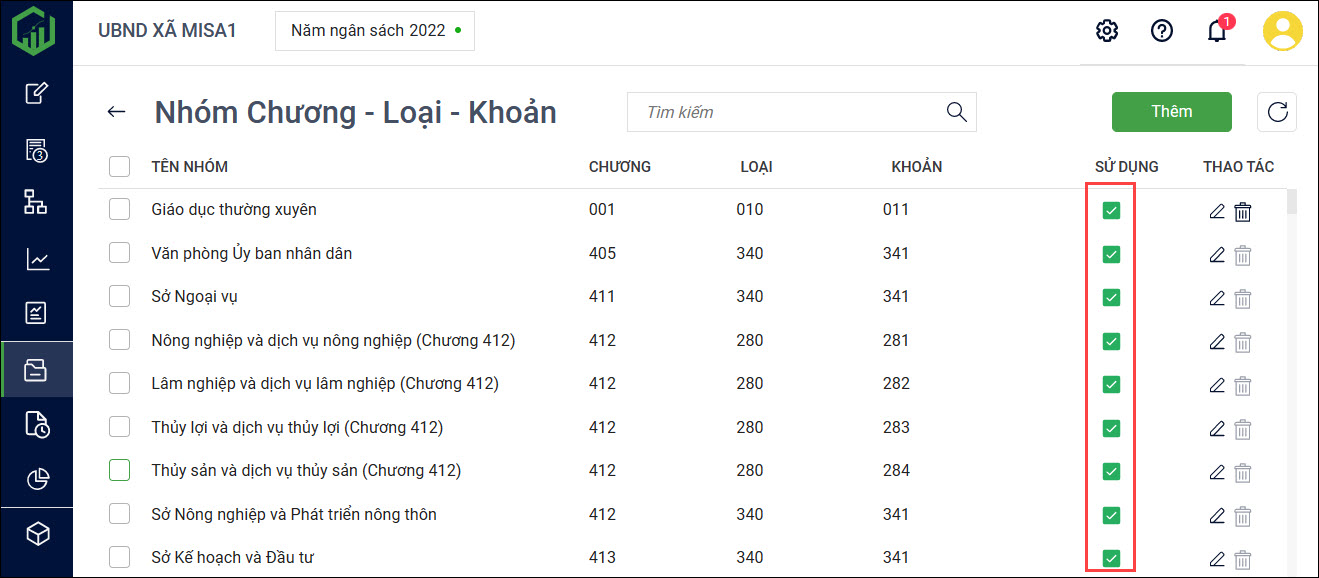1319x578 pixels.
Task: Uncheck Sử dụng for Sở Kế hoạch và Đầu tư
Action: tap(1111, 558)
